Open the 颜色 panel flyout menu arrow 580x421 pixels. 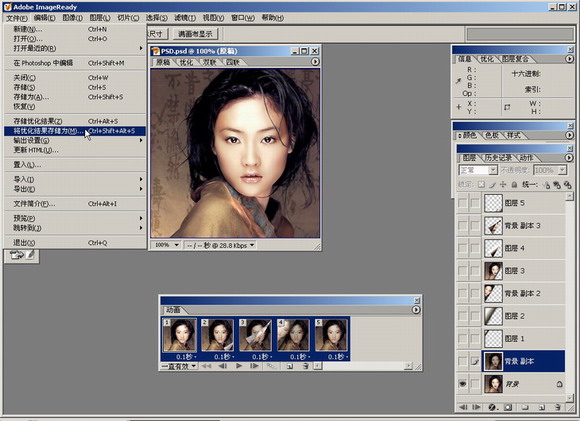click(569, 135)
